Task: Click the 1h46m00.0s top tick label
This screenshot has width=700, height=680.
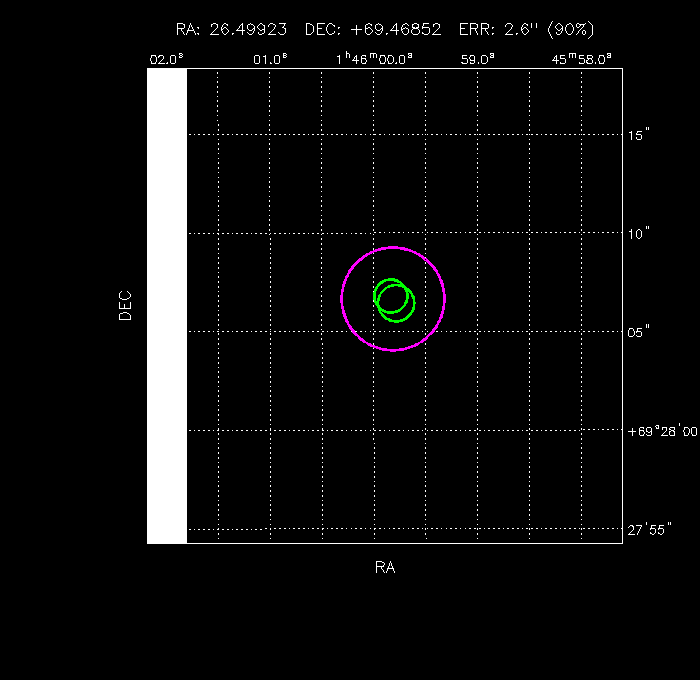Action: (x=374, y=59)
